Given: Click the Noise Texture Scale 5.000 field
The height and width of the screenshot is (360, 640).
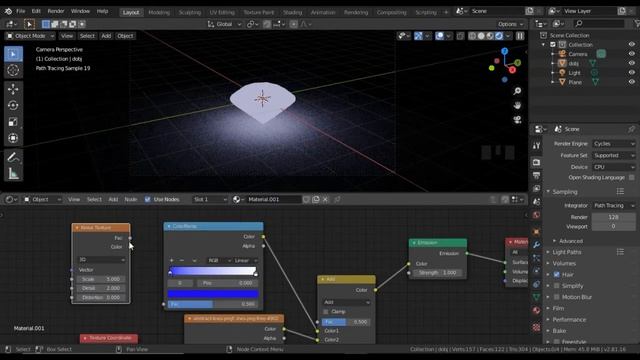Looking at the screenshot, I should [x=101, y=279].
